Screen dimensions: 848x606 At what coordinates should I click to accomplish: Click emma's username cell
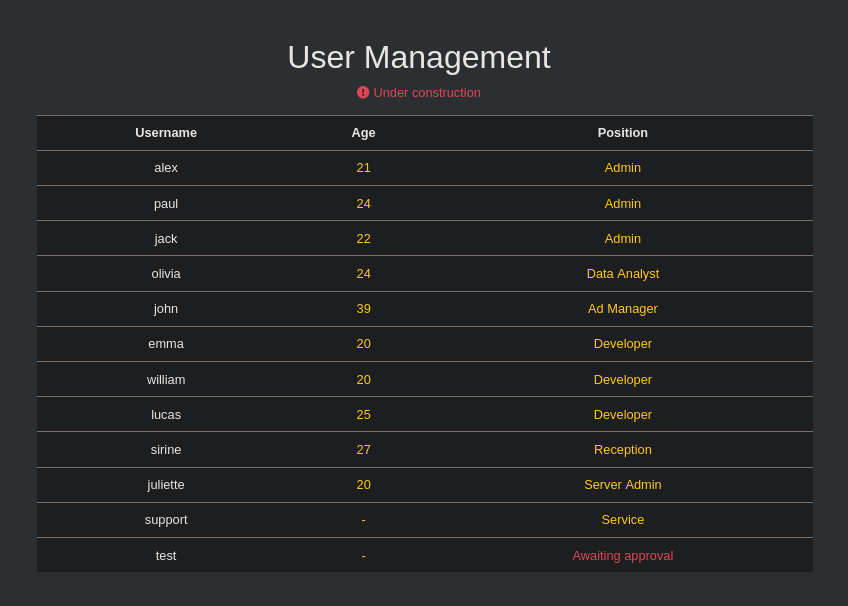click(166, 344)
